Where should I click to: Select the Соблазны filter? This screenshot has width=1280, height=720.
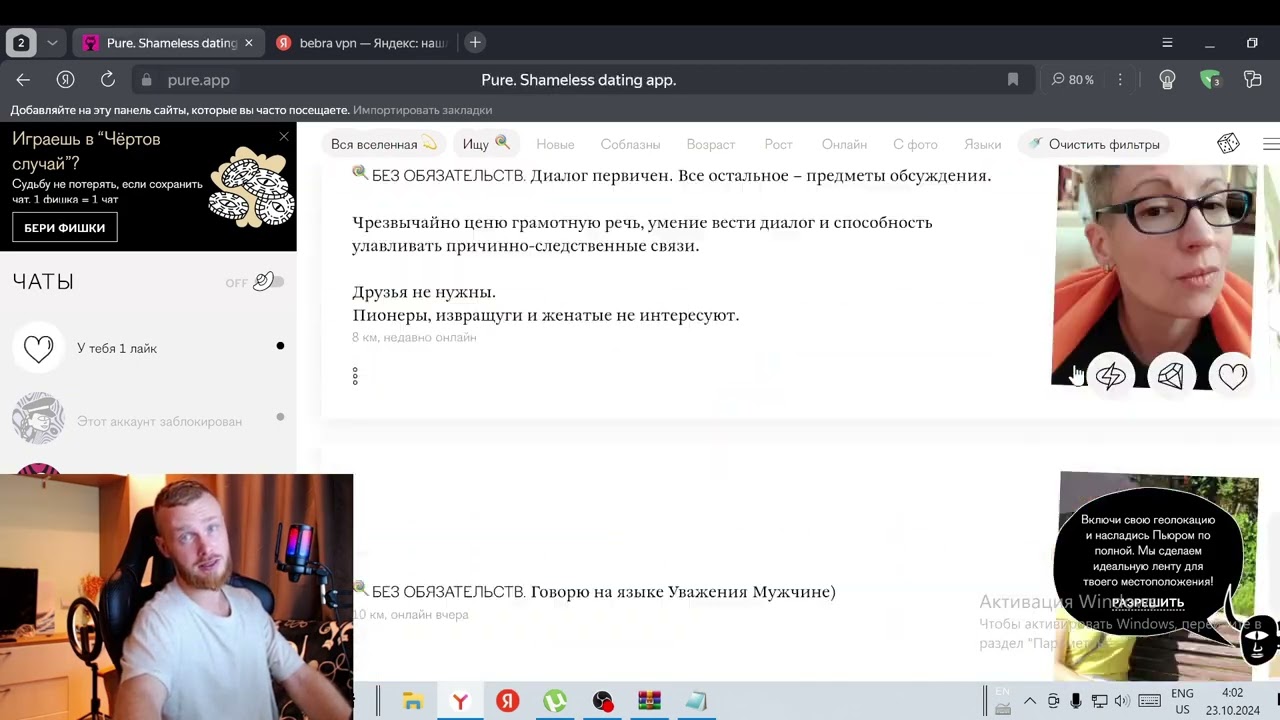coord(630,145)
